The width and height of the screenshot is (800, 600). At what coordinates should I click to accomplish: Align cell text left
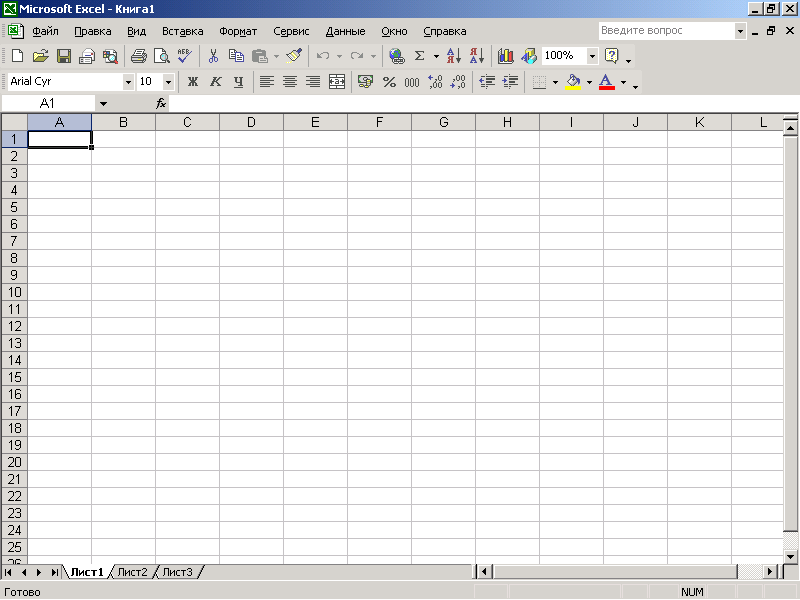pyautogui.click(x=267, y=82)
